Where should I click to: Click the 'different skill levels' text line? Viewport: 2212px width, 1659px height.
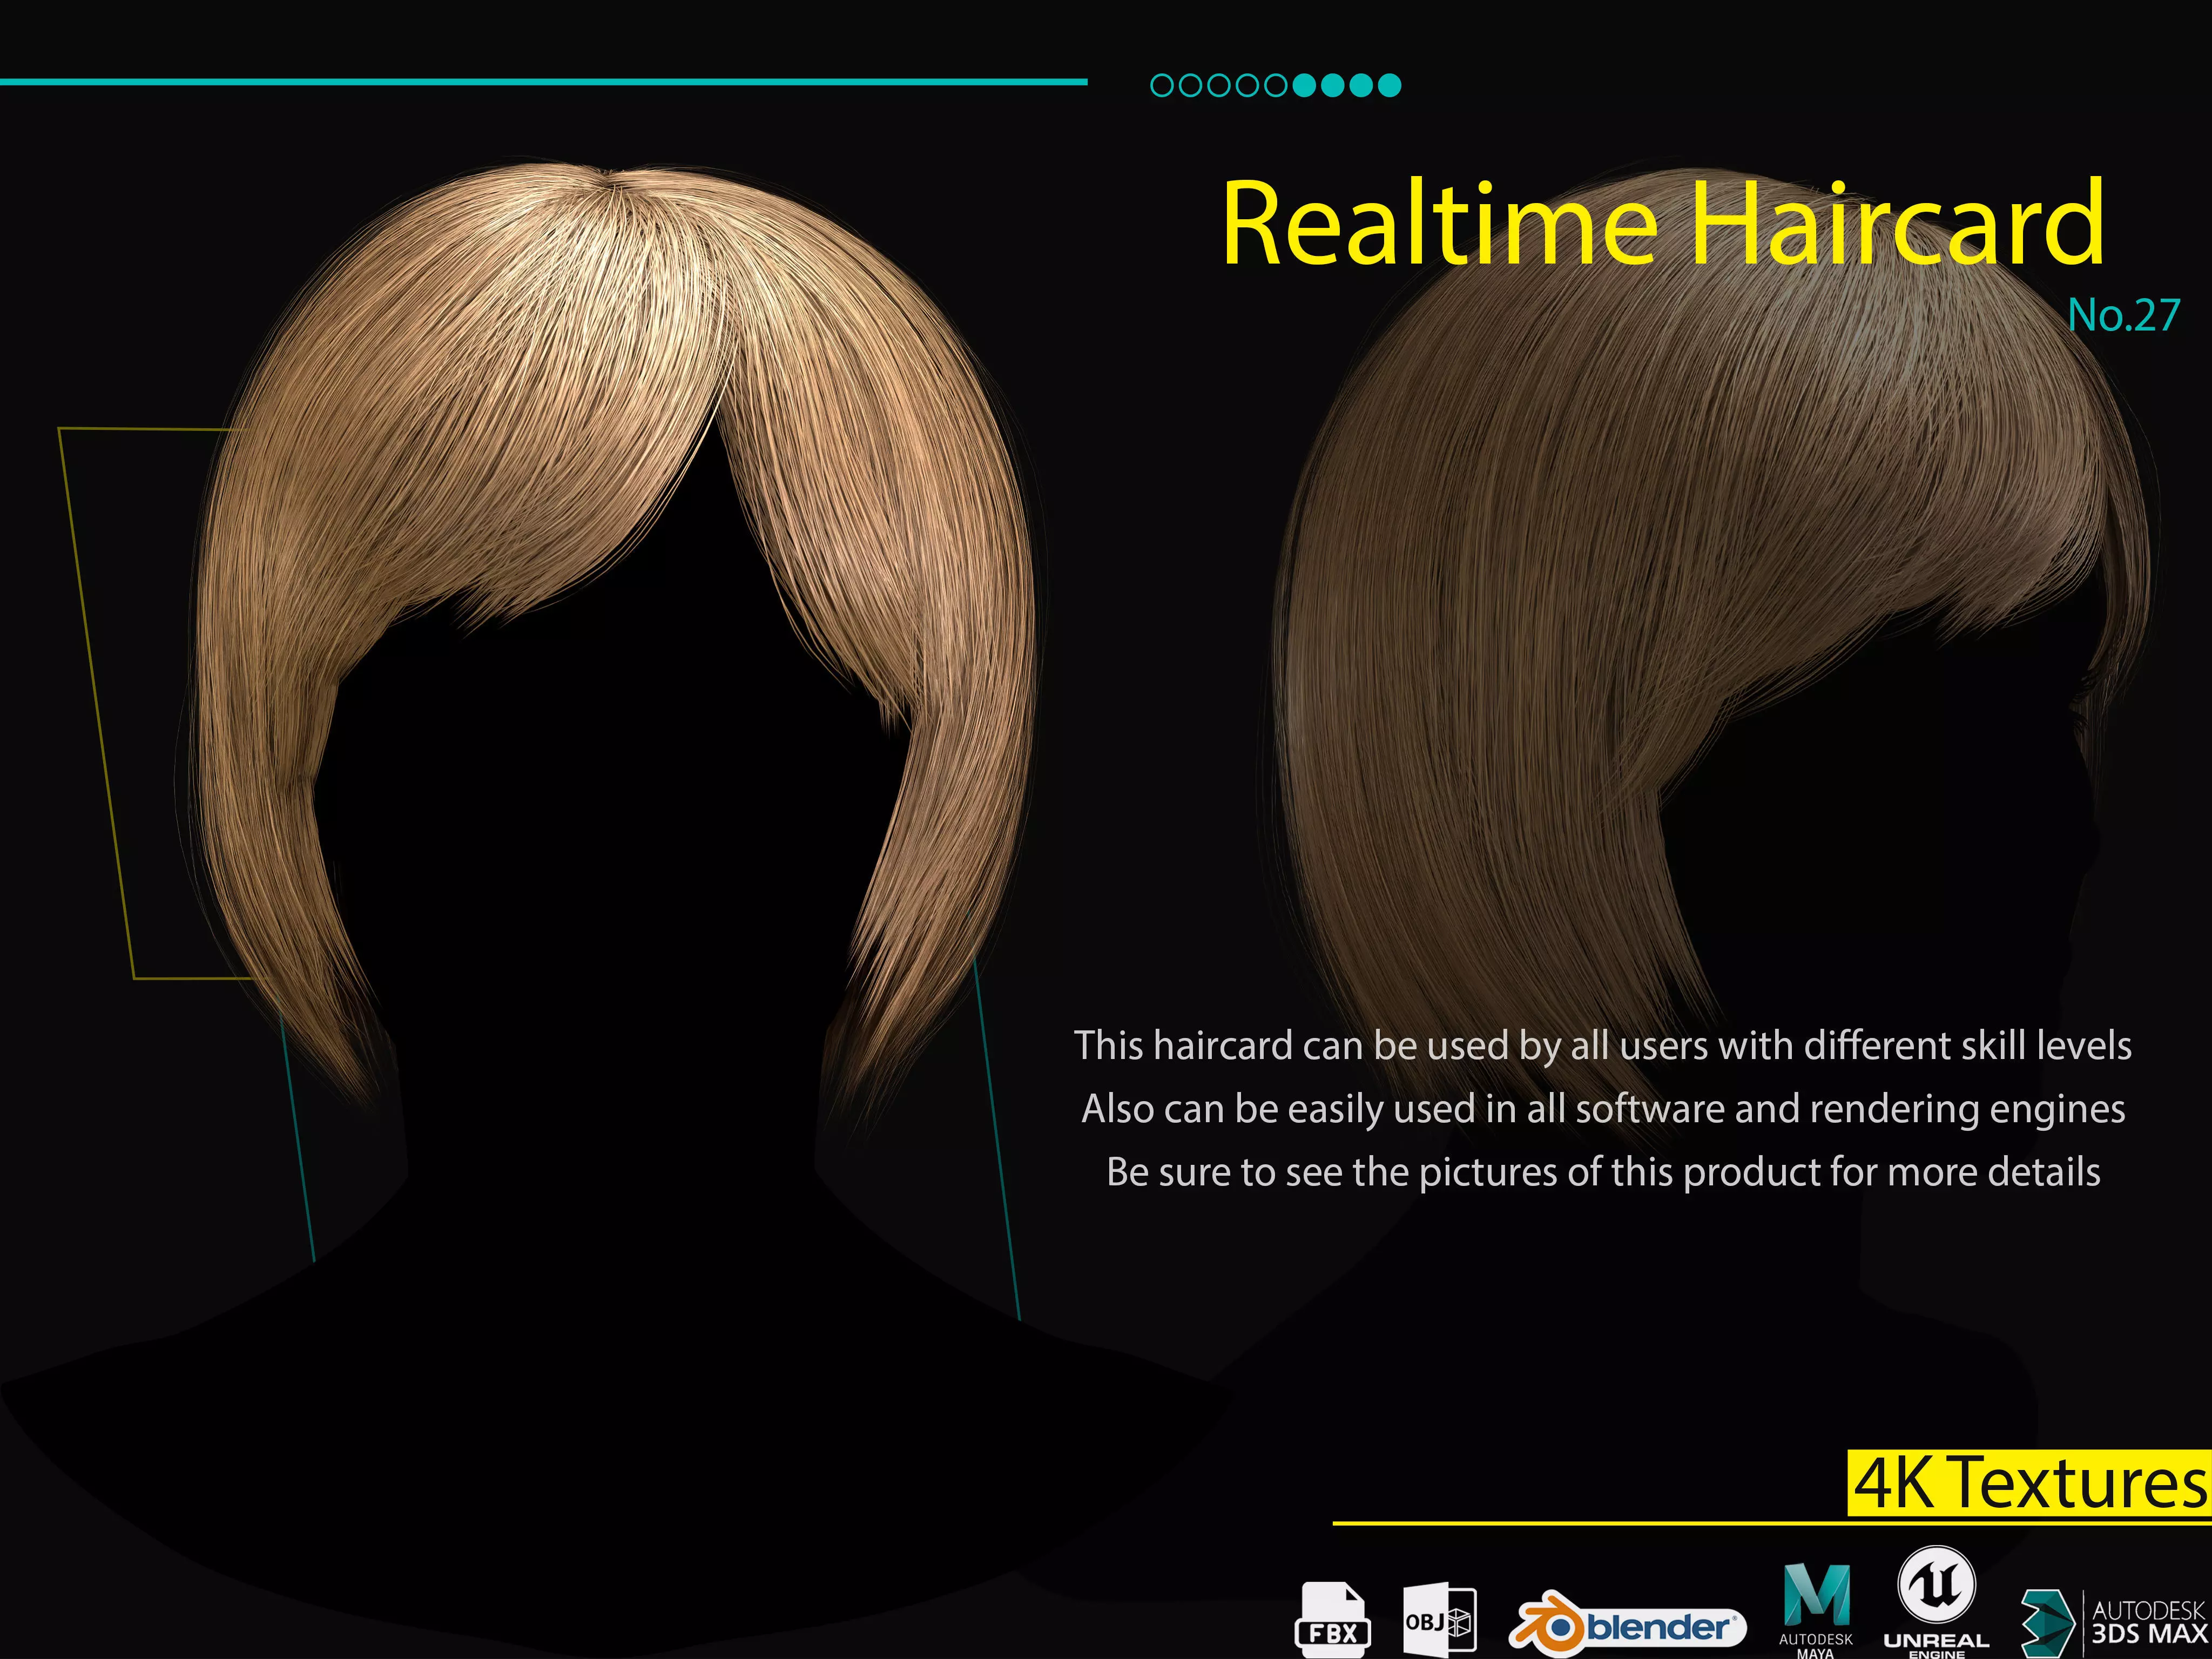[1602, 1045]
